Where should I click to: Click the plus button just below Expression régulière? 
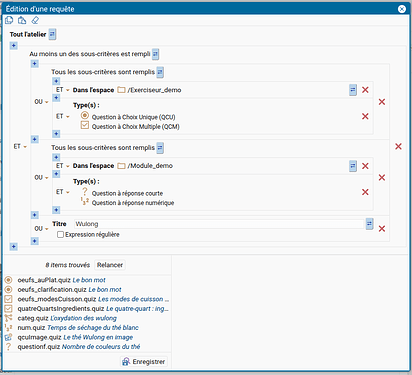(35, 241)
